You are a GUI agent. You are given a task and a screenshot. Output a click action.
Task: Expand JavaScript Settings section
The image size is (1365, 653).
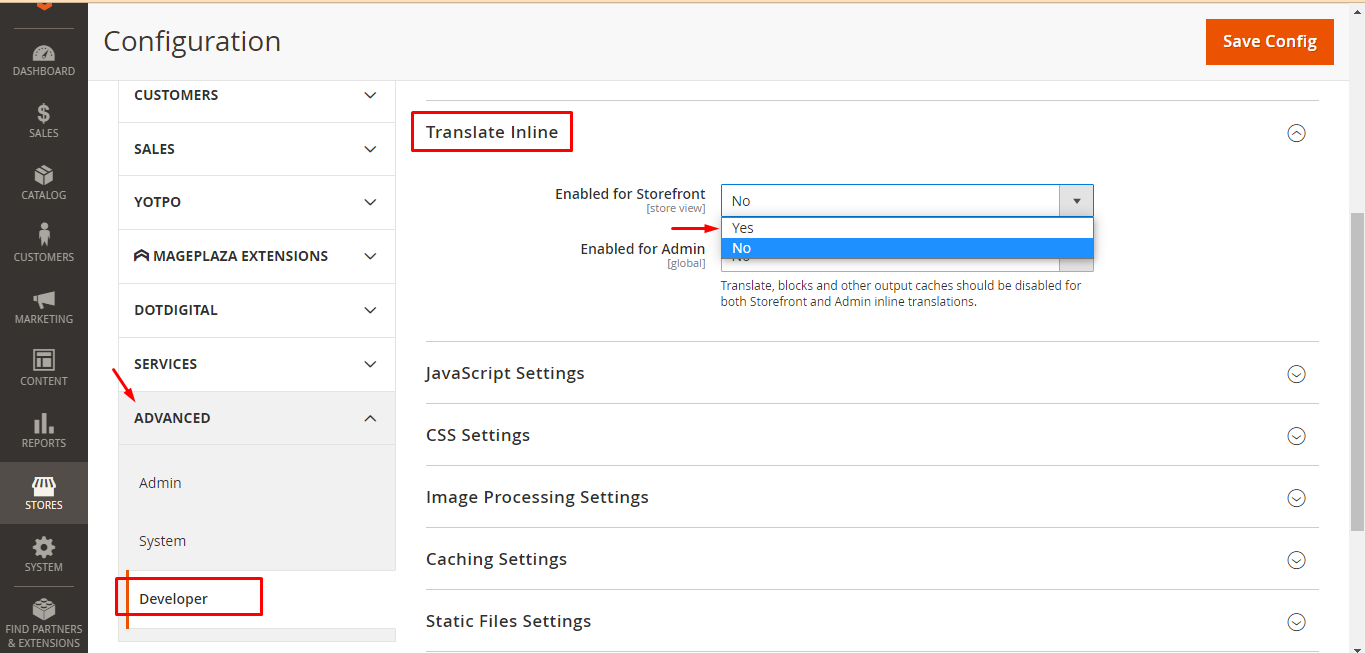[x=1296, y=374]
